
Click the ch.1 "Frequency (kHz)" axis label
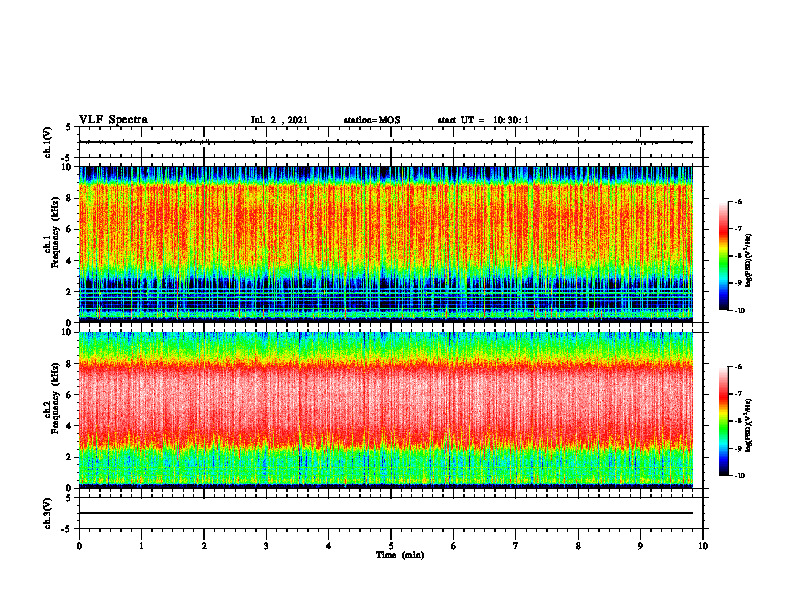56,232
